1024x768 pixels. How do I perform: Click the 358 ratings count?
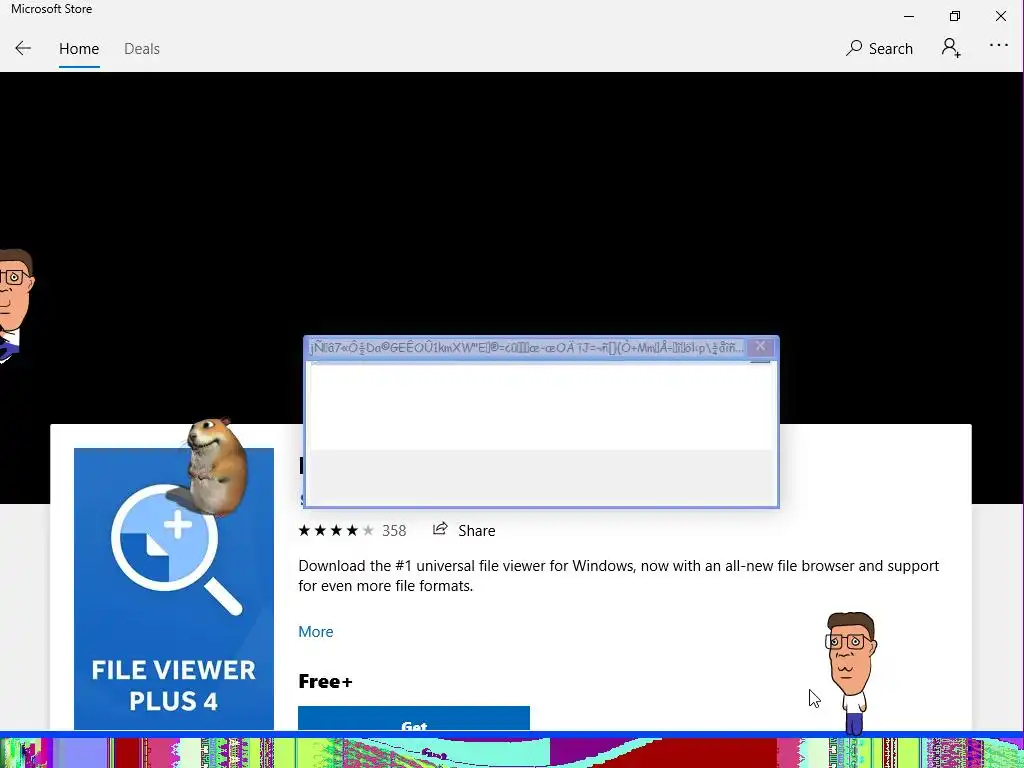click(394, 531)
